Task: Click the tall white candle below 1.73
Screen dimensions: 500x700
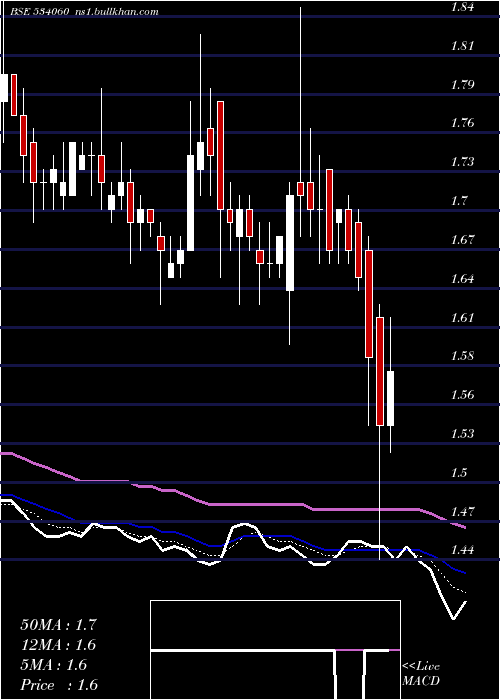Action: click(x=191, y=203)
